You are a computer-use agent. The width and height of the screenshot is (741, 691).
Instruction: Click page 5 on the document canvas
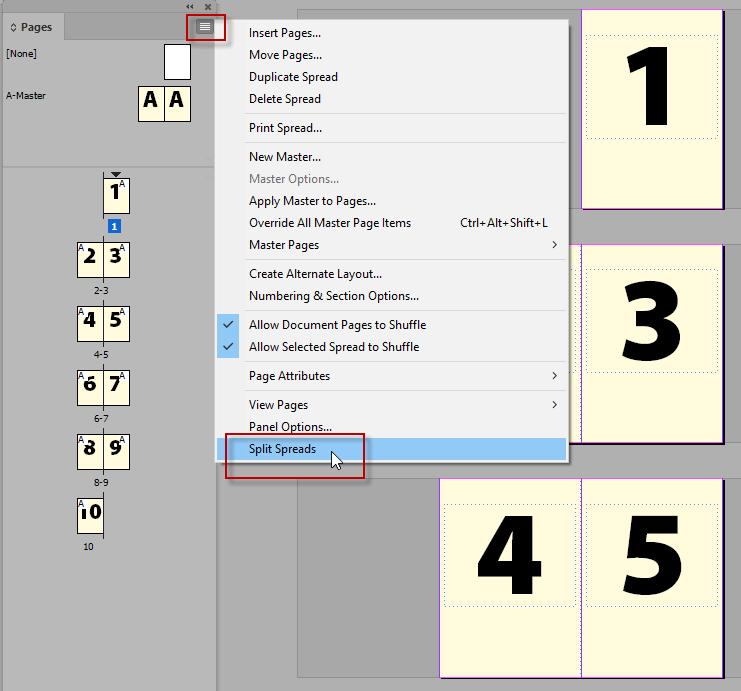pos(652,578)
